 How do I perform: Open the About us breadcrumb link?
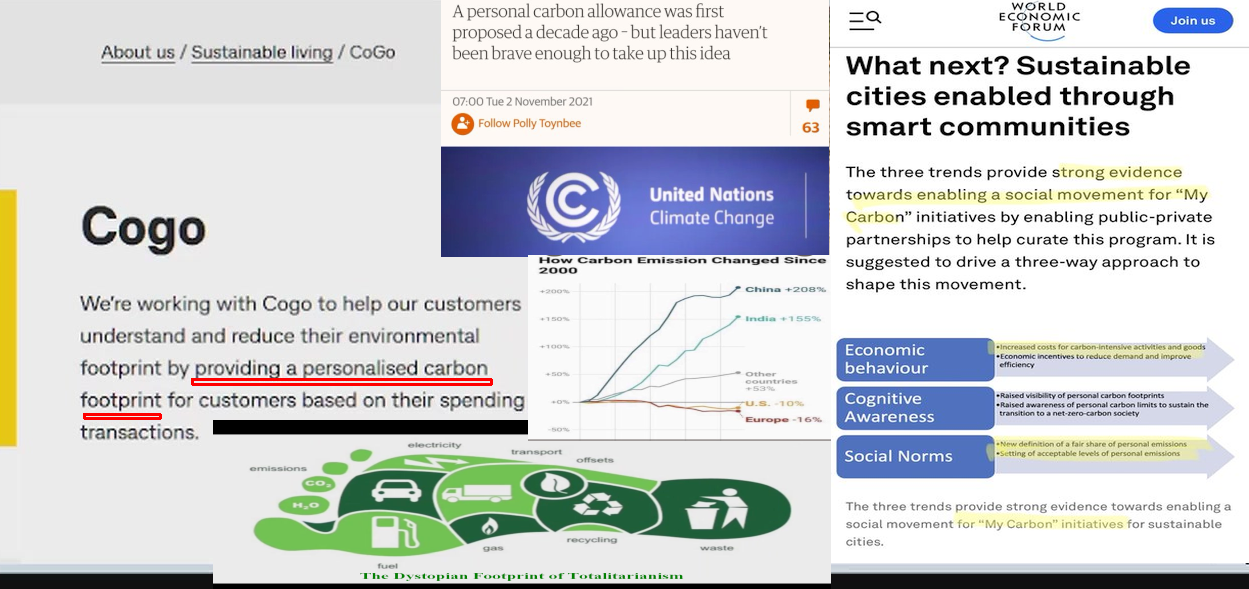pyautogui.click(x=138, y=52)
